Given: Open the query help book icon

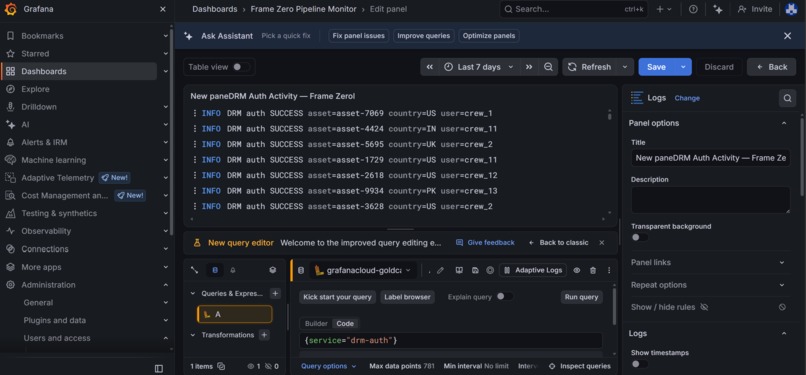Looking at the screenshot, I should (459, 270).
